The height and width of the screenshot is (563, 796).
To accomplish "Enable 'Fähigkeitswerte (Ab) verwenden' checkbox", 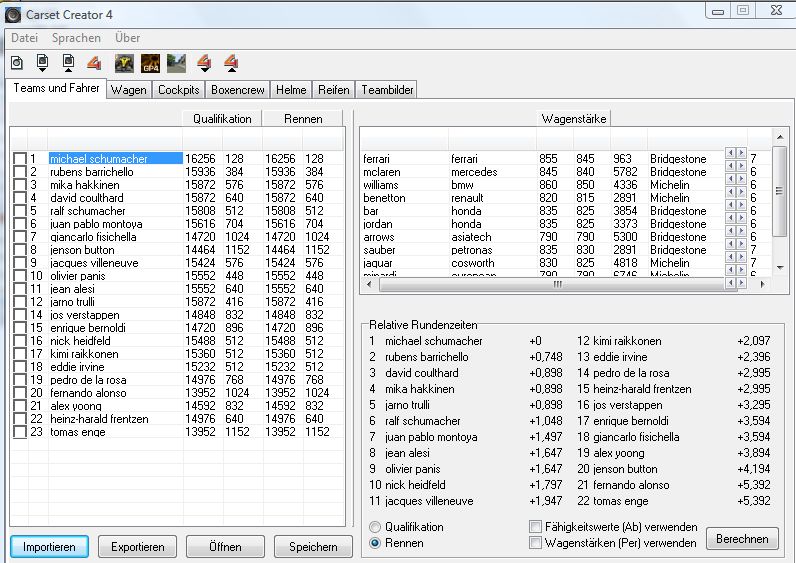I will point(536,527).
